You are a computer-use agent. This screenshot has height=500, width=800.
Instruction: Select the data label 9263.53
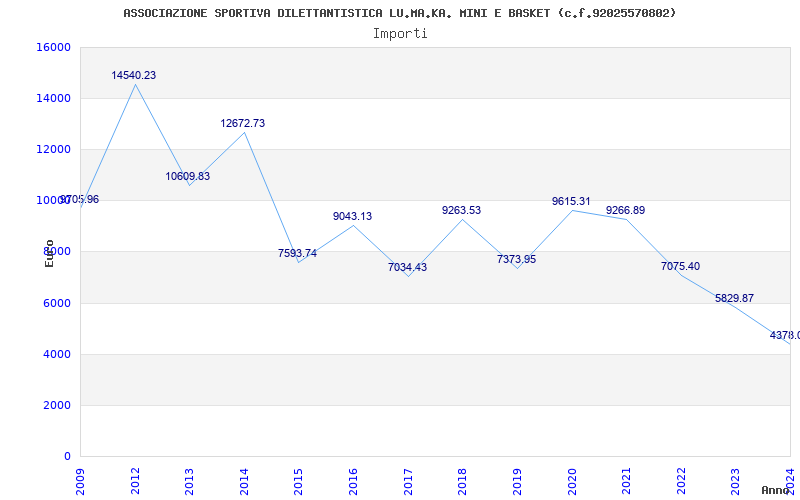tap(461, 210)
